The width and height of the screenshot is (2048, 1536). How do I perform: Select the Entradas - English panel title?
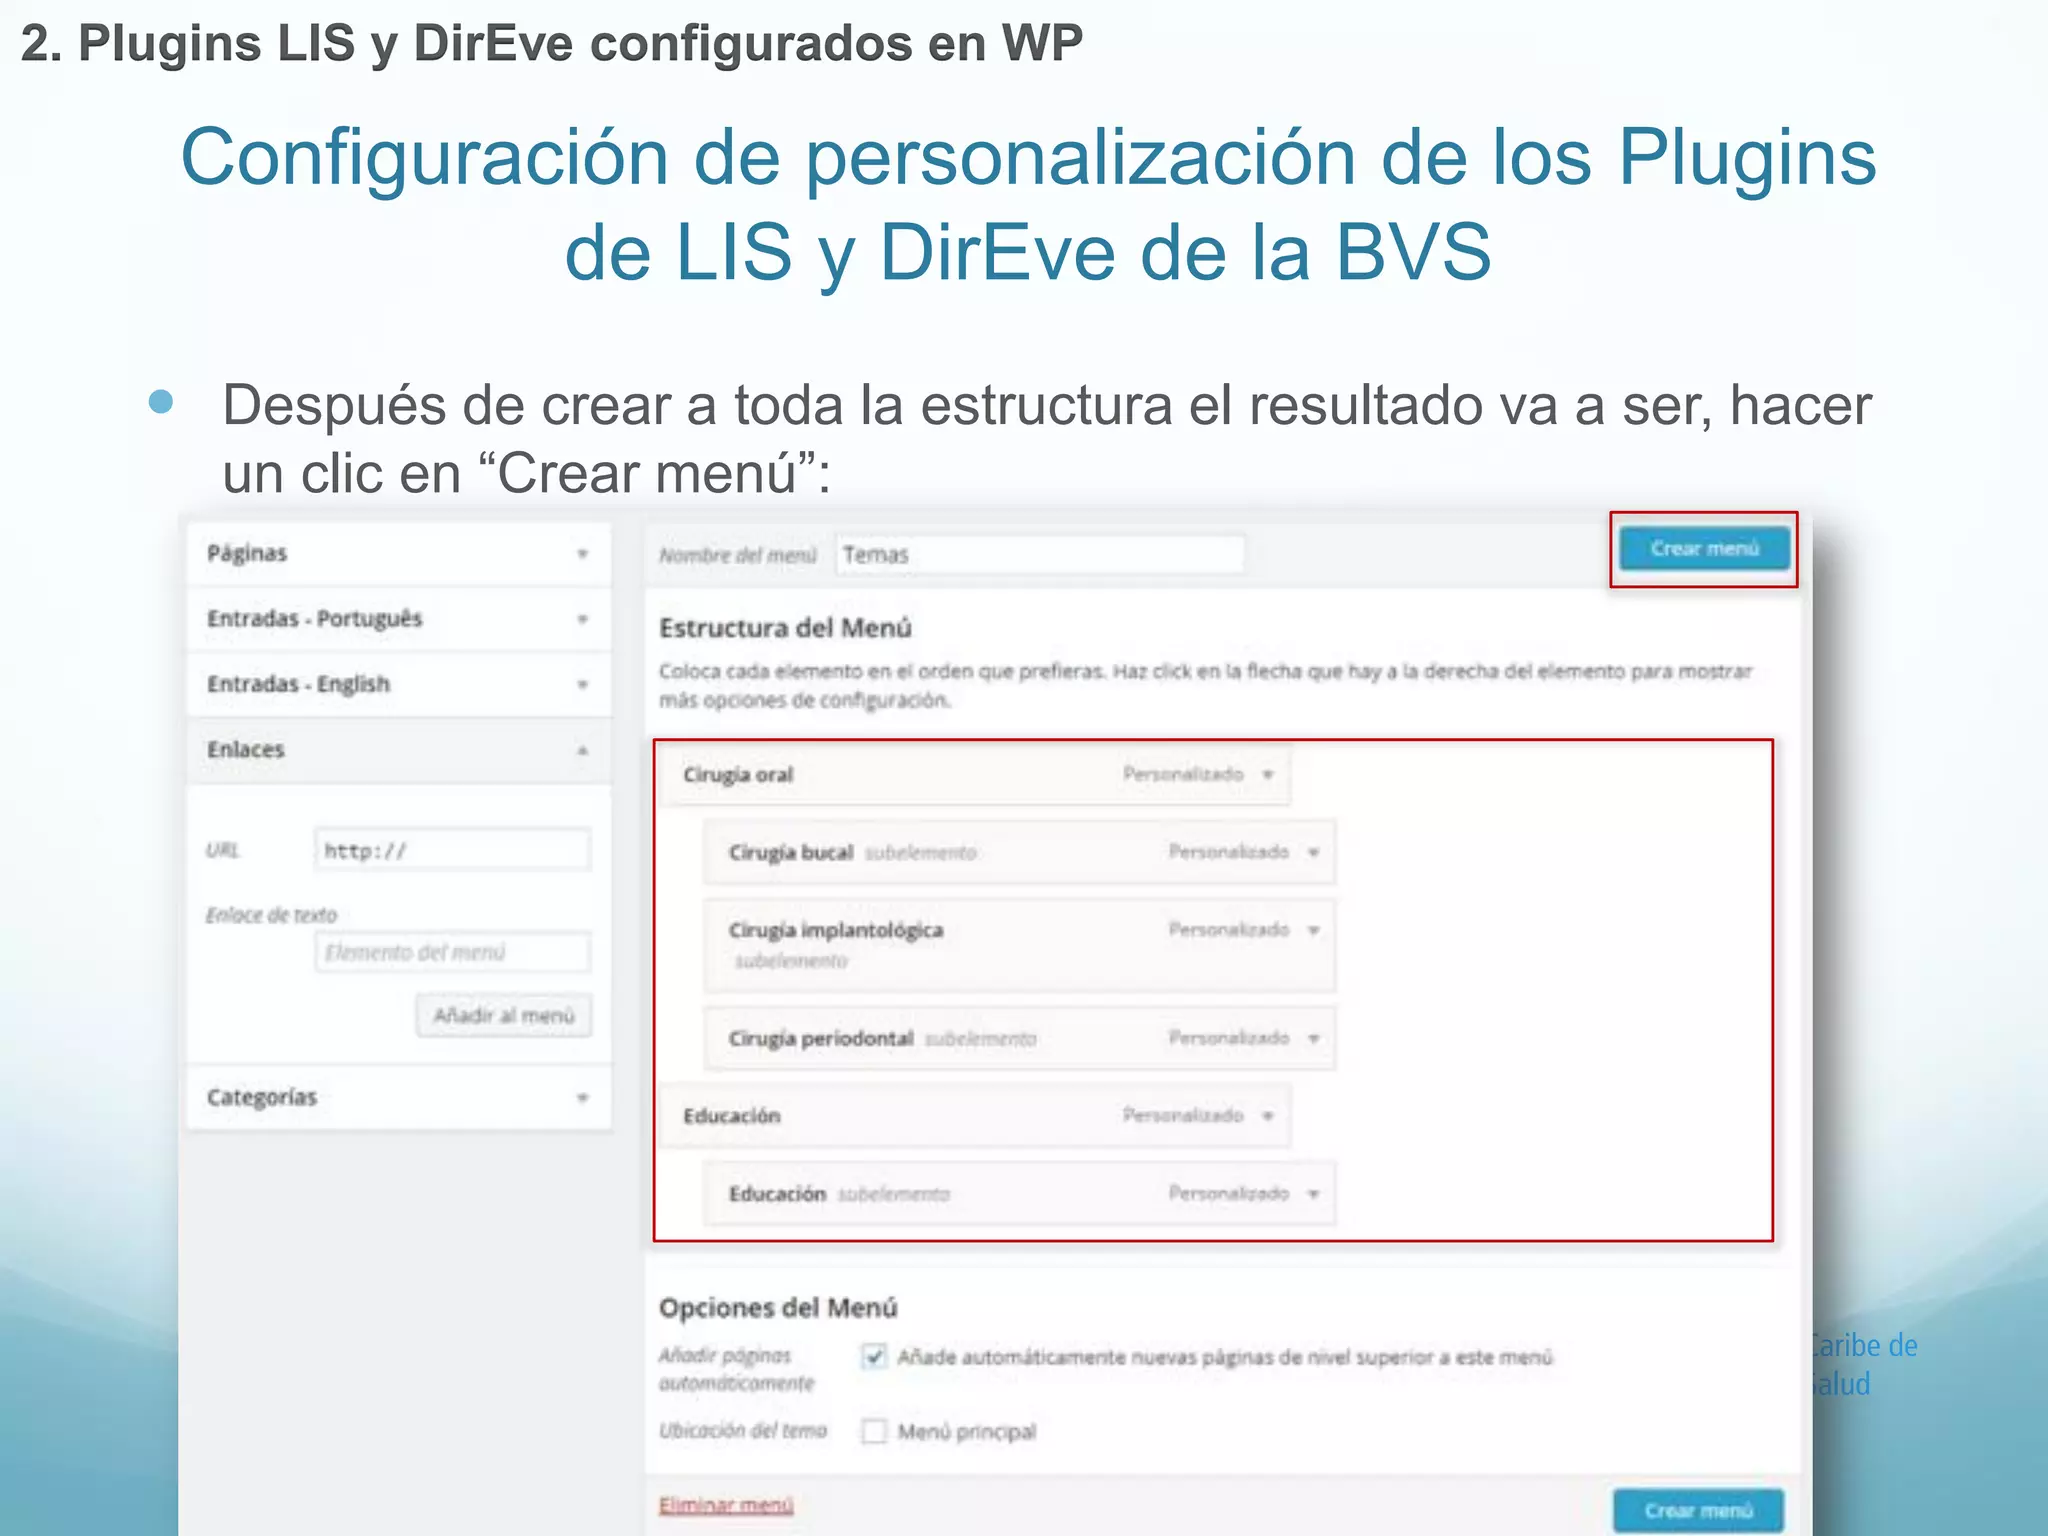click(x=298, y=684)
